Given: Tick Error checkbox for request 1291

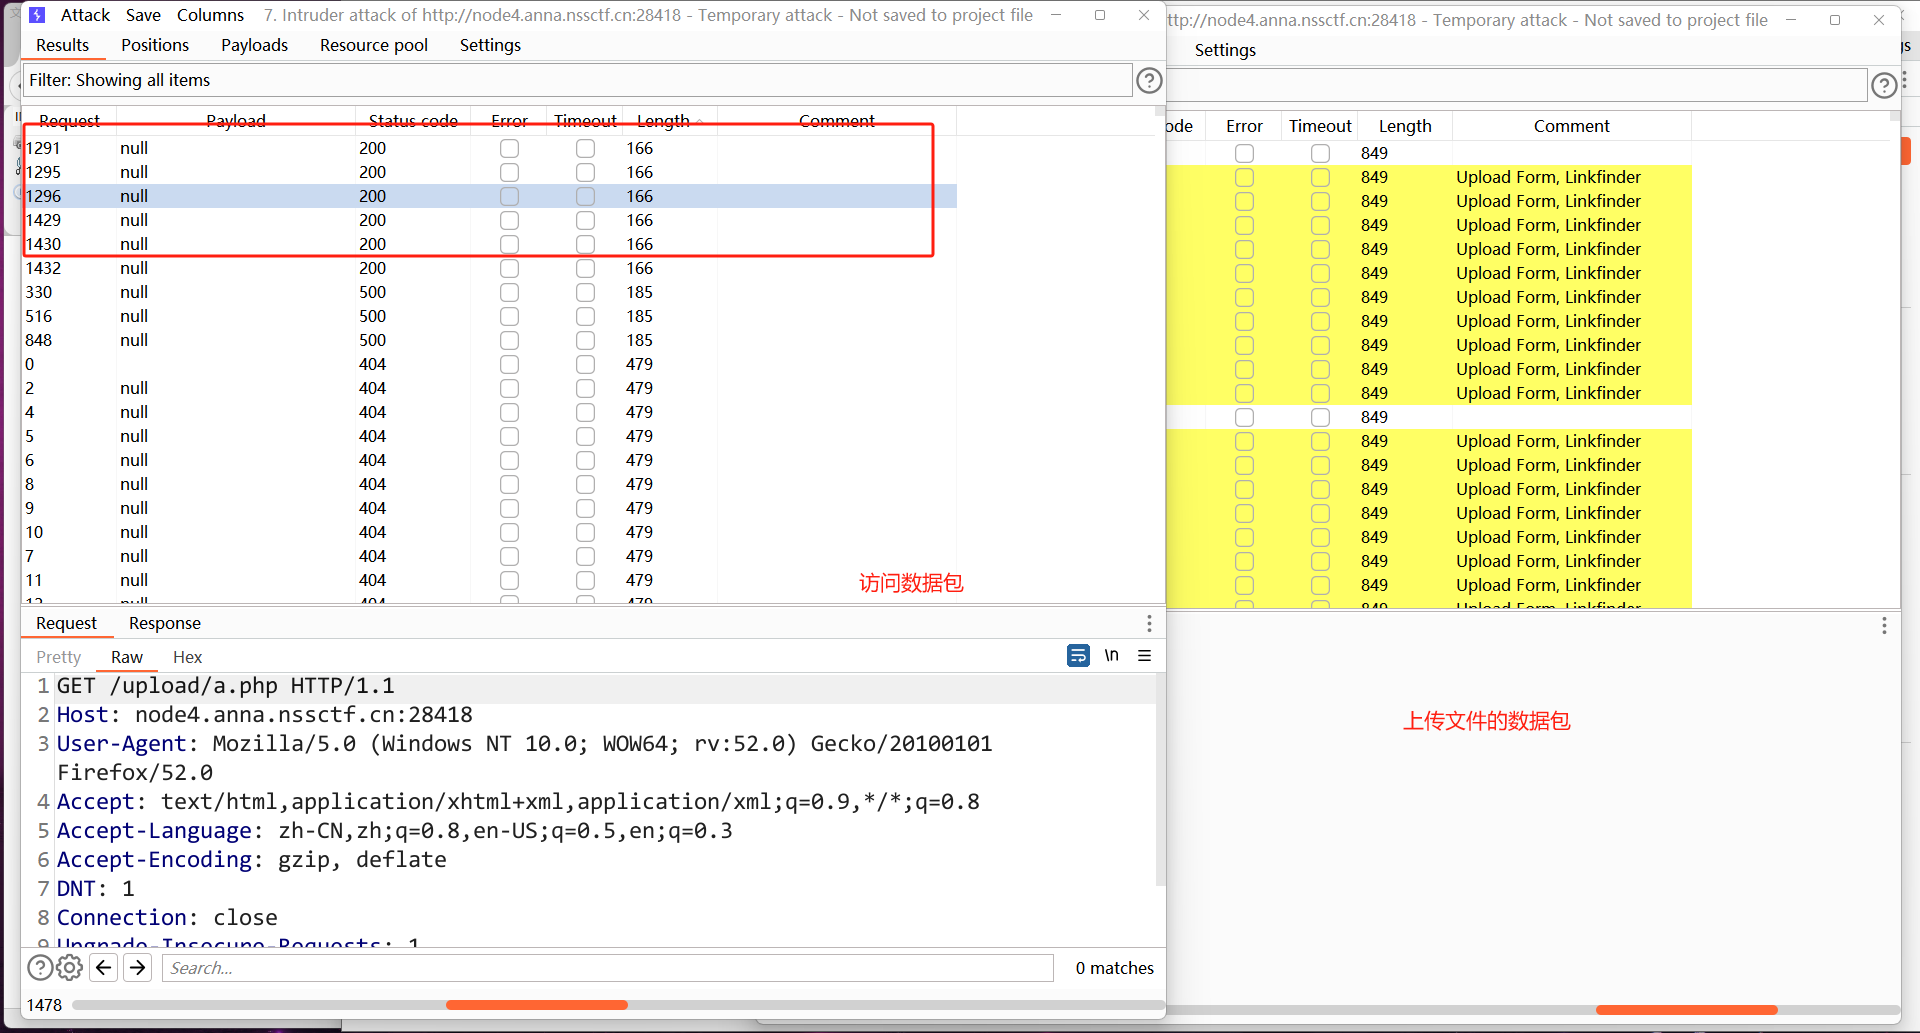Looking at the screenshot, I should 510,148.
